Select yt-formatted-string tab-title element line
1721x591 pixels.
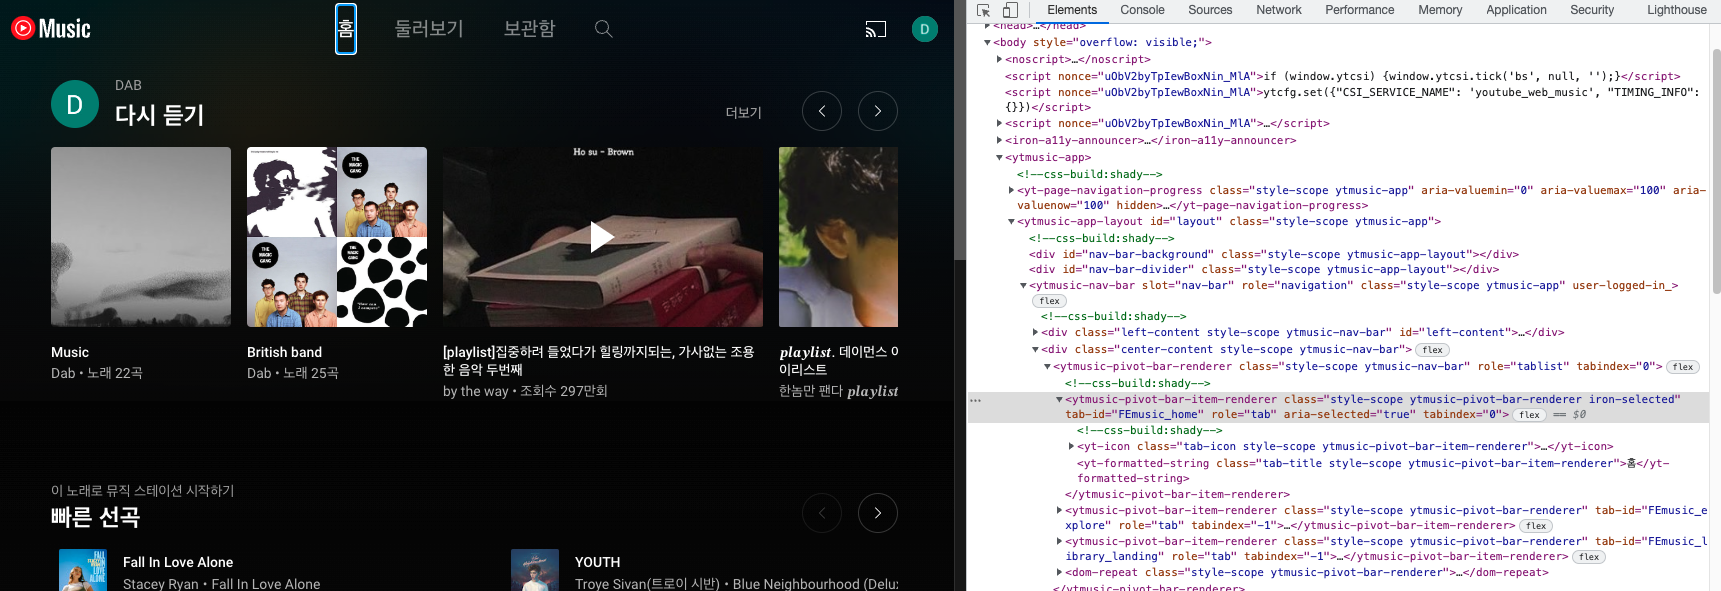[x=1373, y=470]
